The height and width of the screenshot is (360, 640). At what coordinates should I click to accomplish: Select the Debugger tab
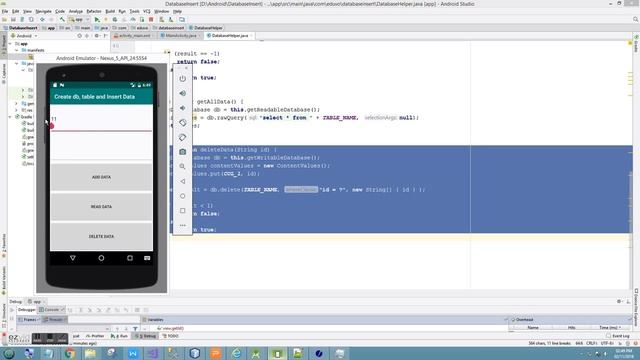pyautogui.click(x=27, y=310)
